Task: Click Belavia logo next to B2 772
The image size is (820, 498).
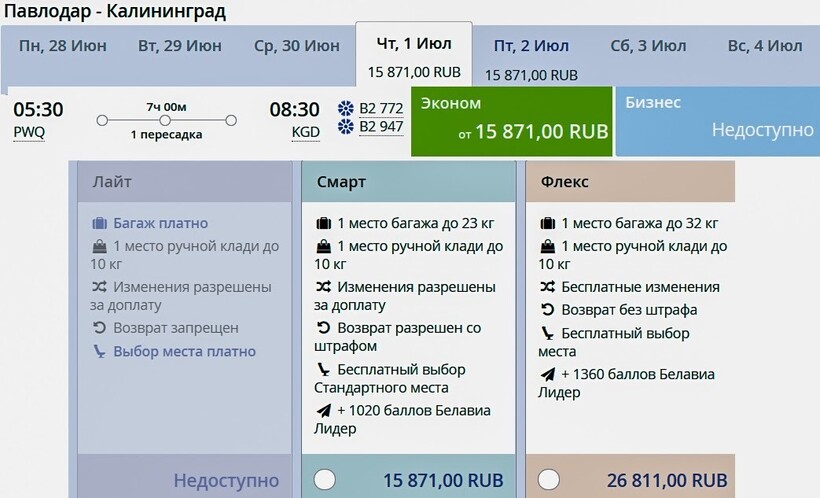Action: tap(346, 109)
